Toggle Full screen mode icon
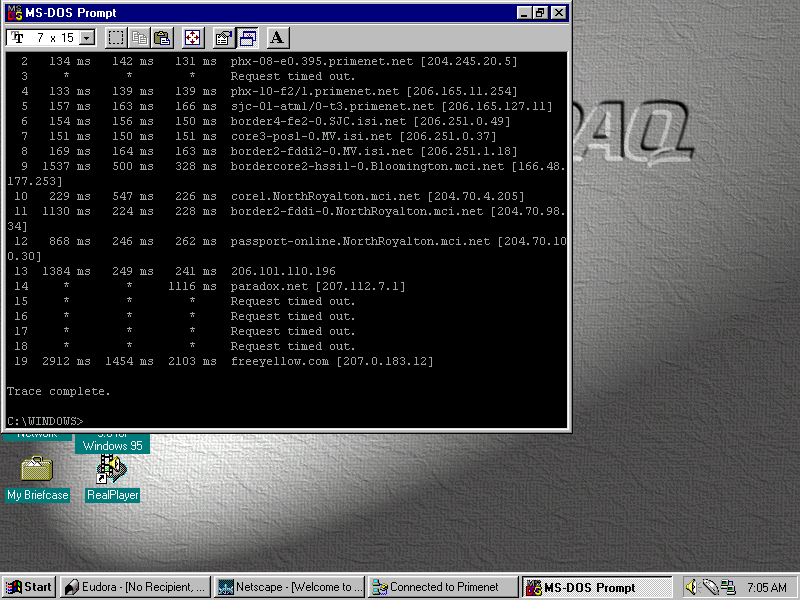This screenshot has height=600, width=800. pos(192,38)
